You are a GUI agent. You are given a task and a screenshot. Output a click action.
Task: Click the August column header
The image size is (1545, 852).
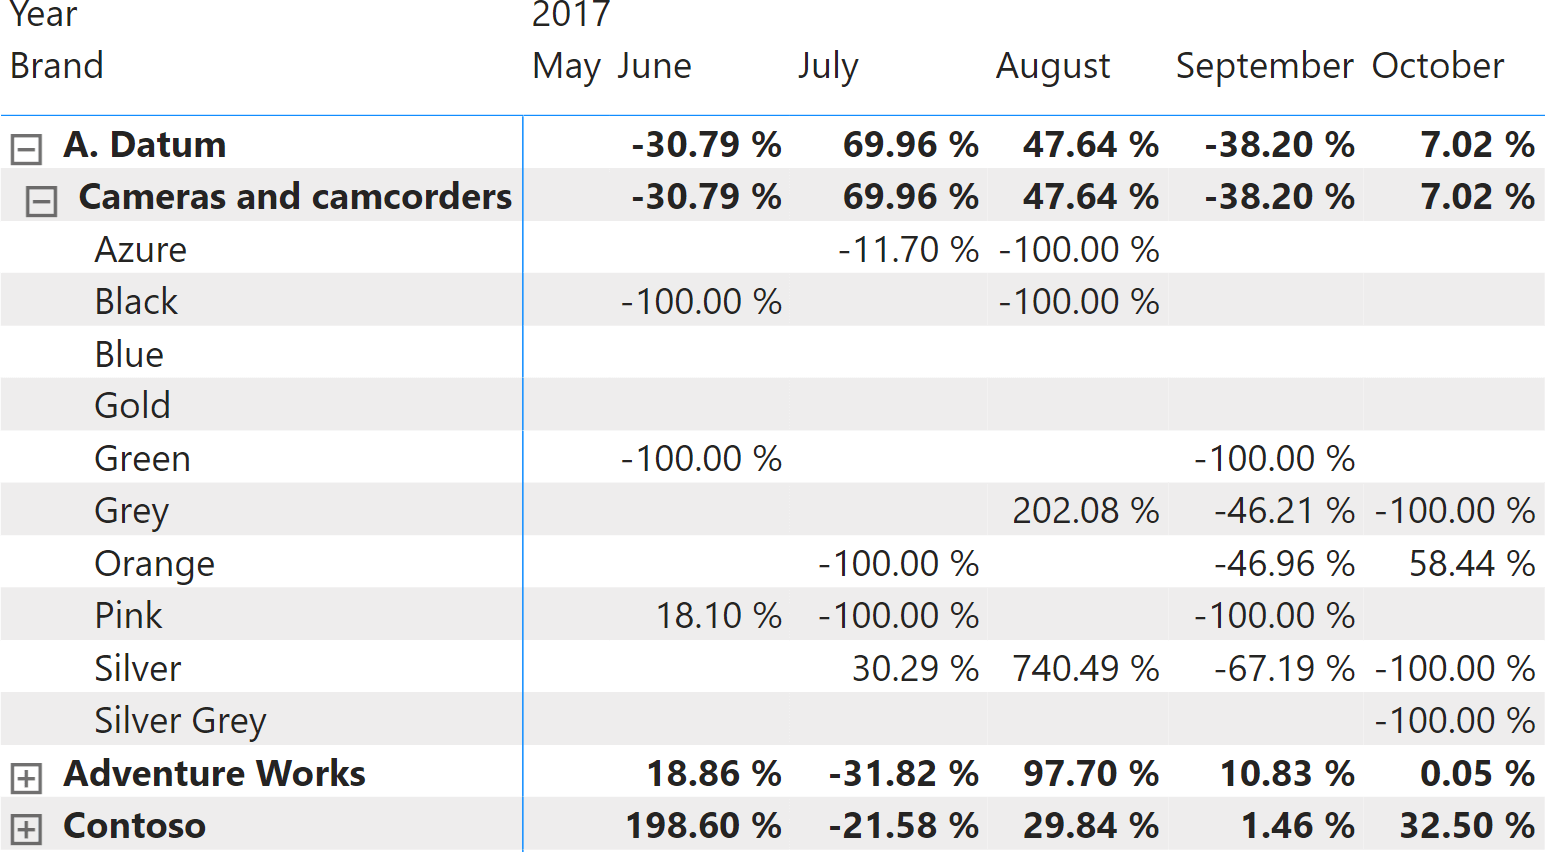(1053, 66)
